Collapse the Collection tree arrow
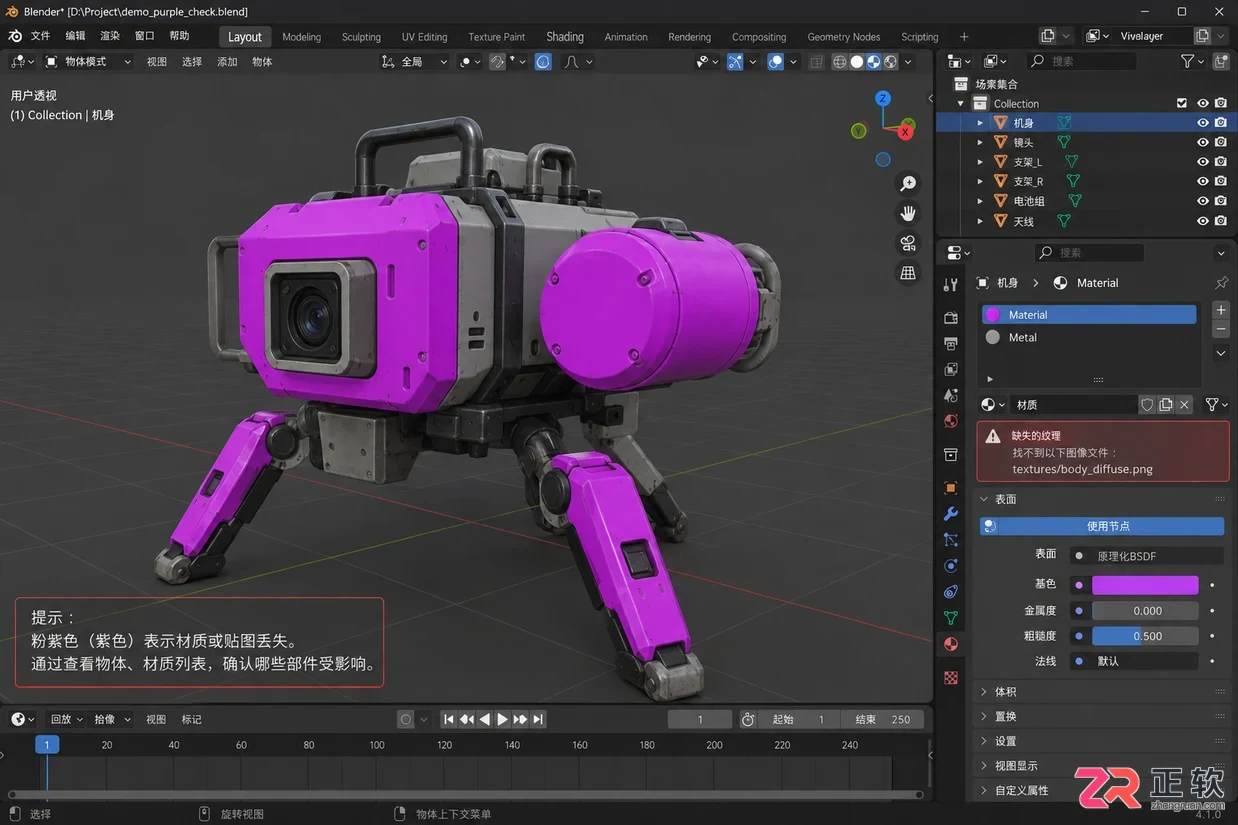This screenshot has height=825, width=1238. point(961,103)
